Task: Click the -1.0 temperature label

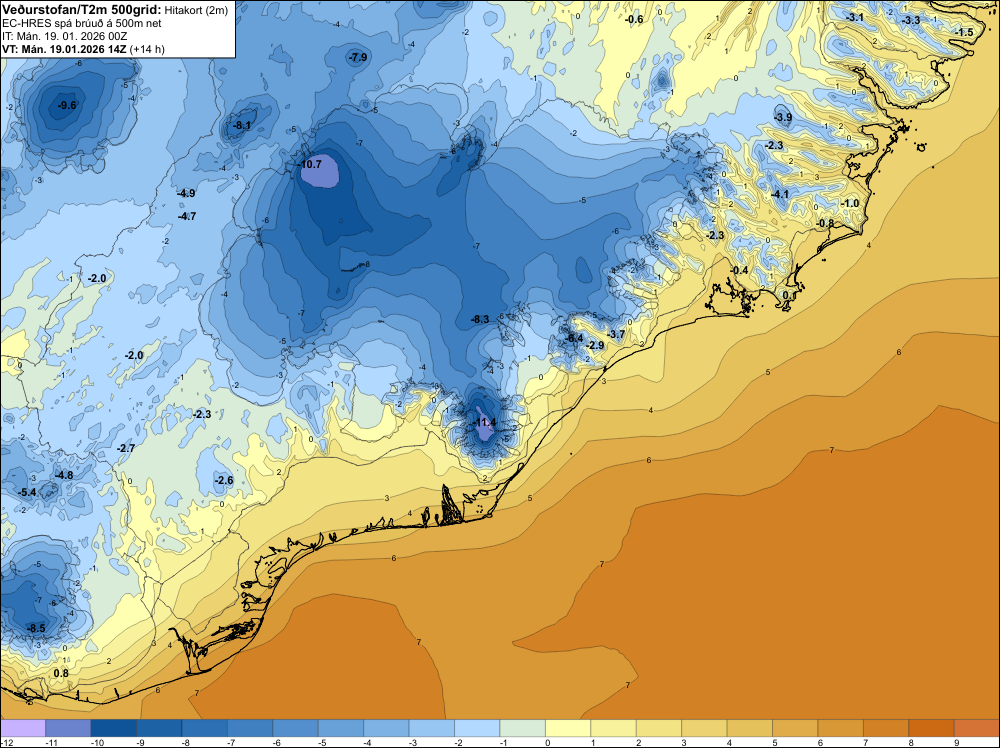Action: click(x=849, y=203)
